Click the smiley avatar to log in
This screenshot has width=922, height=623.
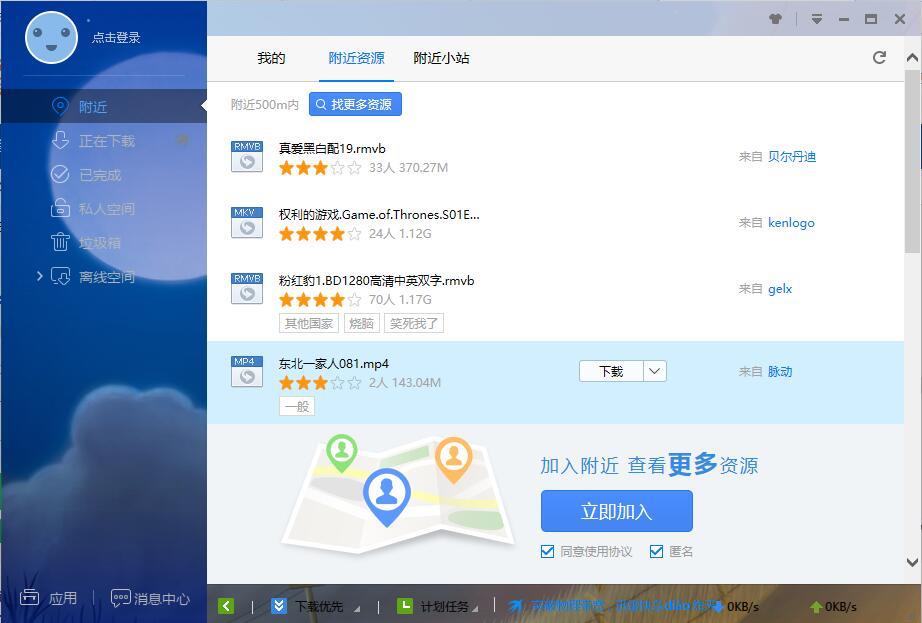[x=51, y=38]
